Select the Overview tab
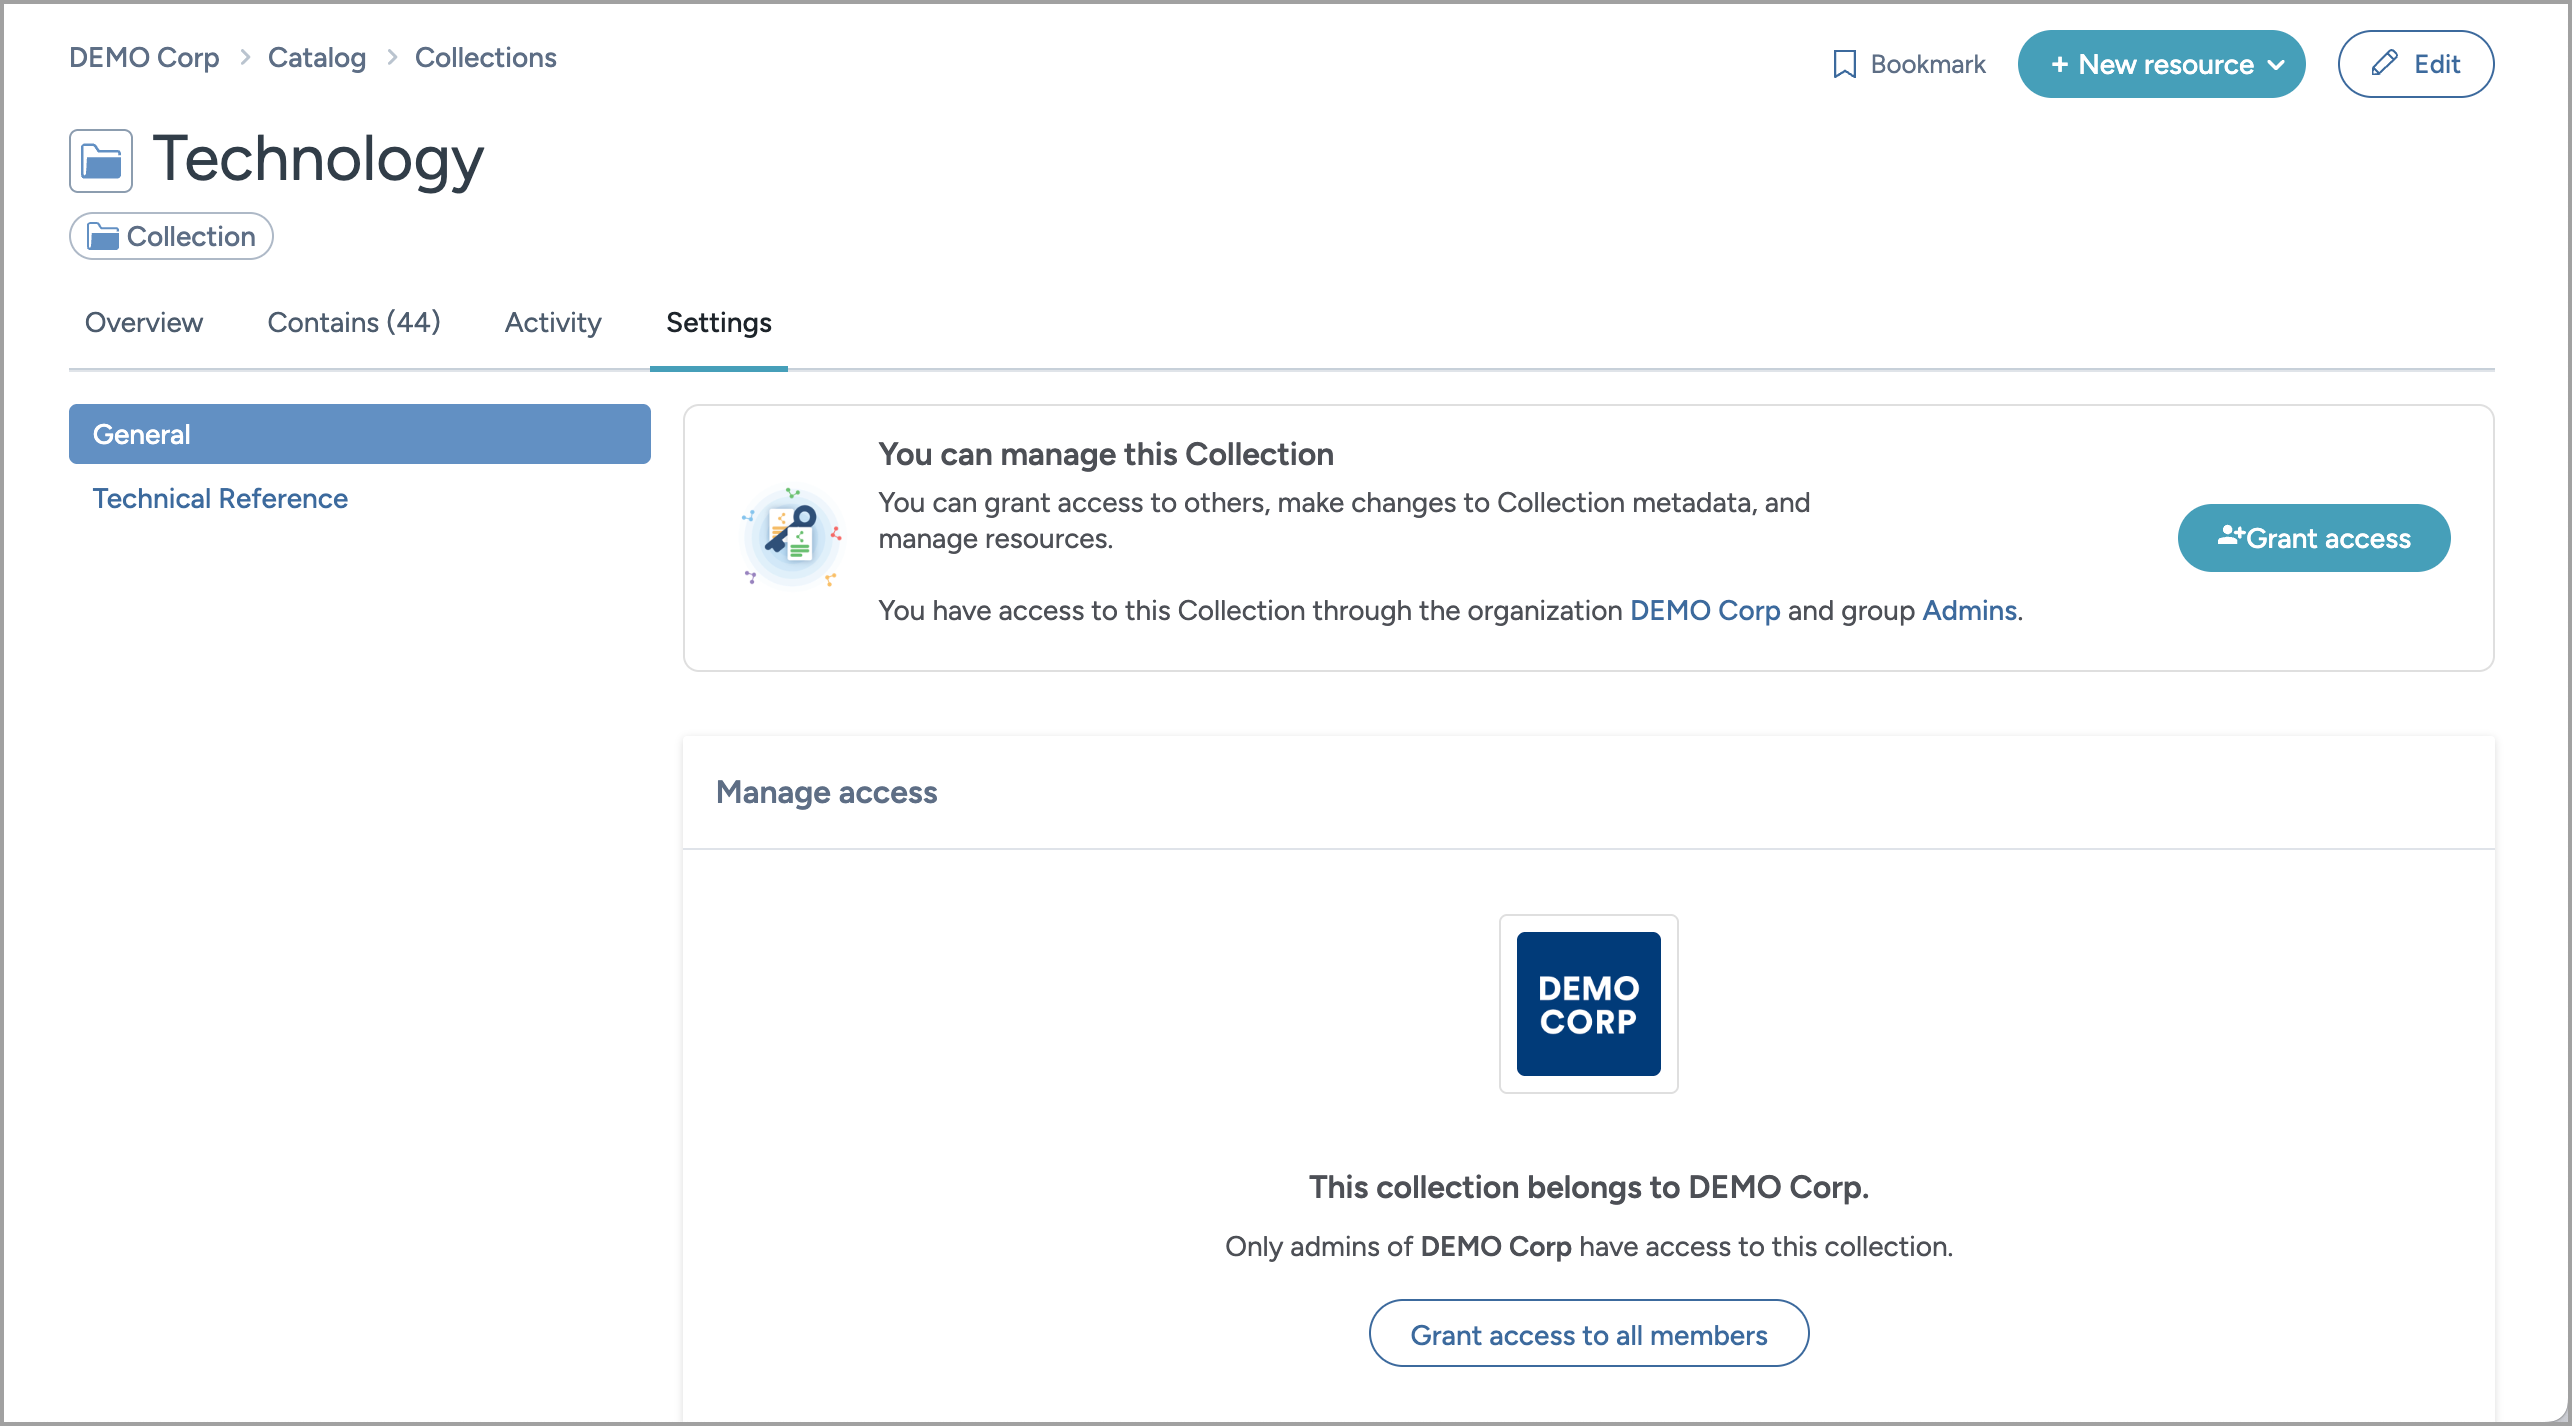Viewport: 2572px width, 1426px height. click(x=143, y=322)
